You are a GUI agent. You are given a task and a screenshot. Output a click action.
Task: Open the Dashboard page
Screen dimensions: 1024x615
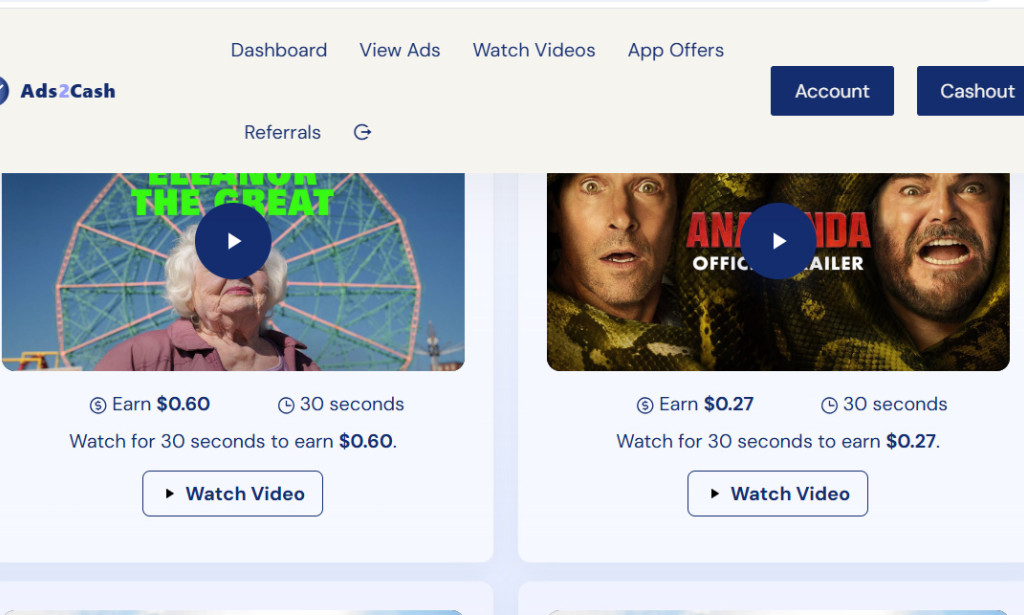pos(278,50)
